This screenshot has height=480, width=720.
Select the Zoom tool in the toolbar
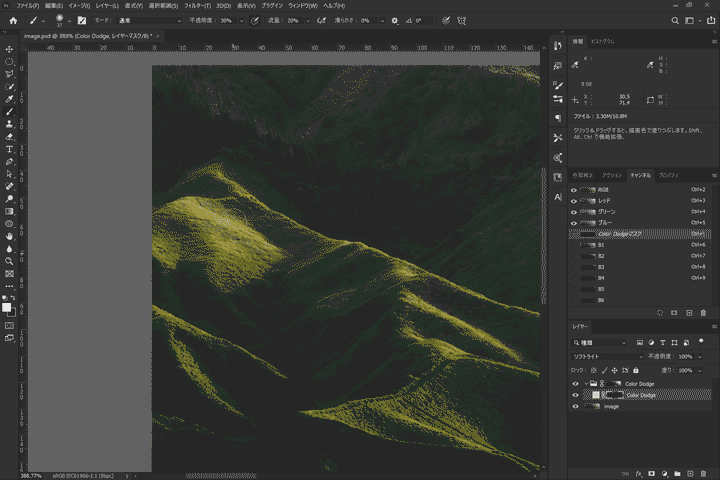9,261
